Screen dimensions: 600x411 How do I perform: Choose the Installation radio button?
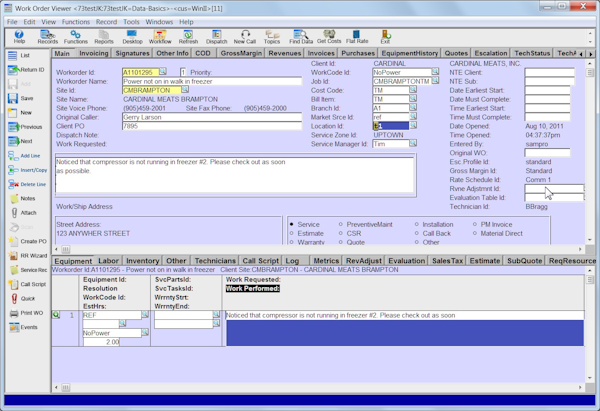pyautogui.click(x=415, y=225)
